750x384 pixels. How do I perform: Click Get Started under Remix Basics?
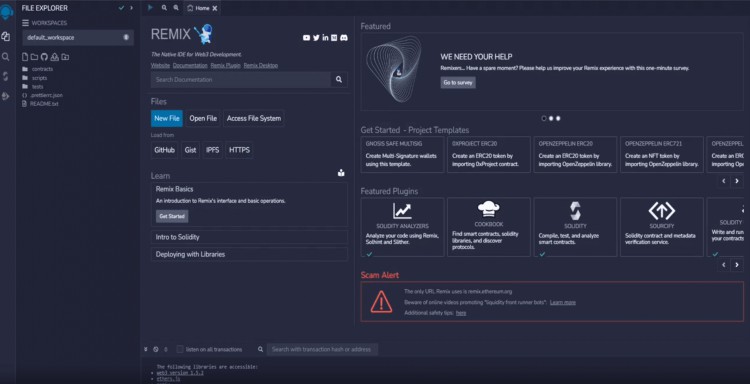tap(172, 216)
